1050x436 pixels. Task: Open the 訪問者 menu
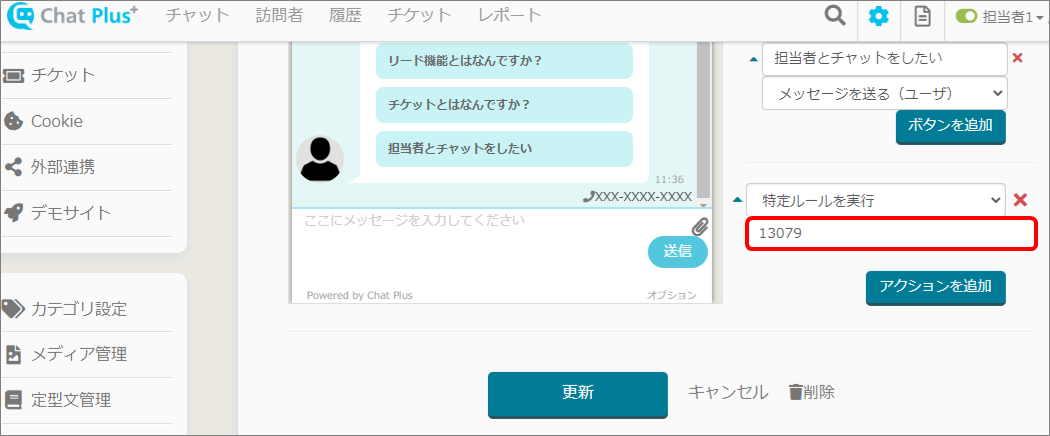point(279,16)
